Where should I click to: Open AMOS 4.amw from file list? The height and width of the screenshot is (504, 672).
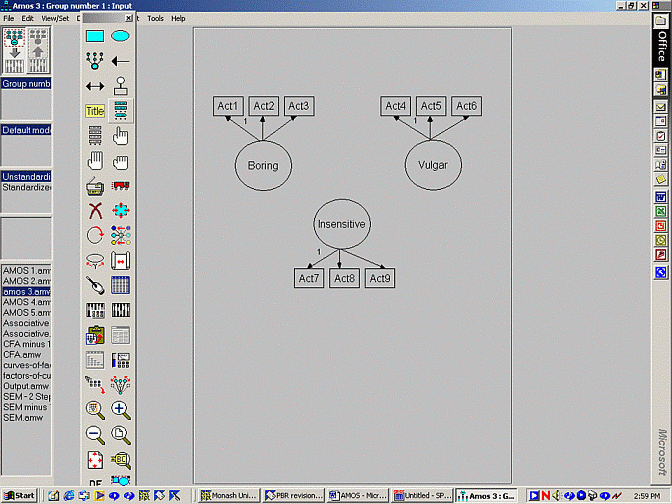(26, 302)
